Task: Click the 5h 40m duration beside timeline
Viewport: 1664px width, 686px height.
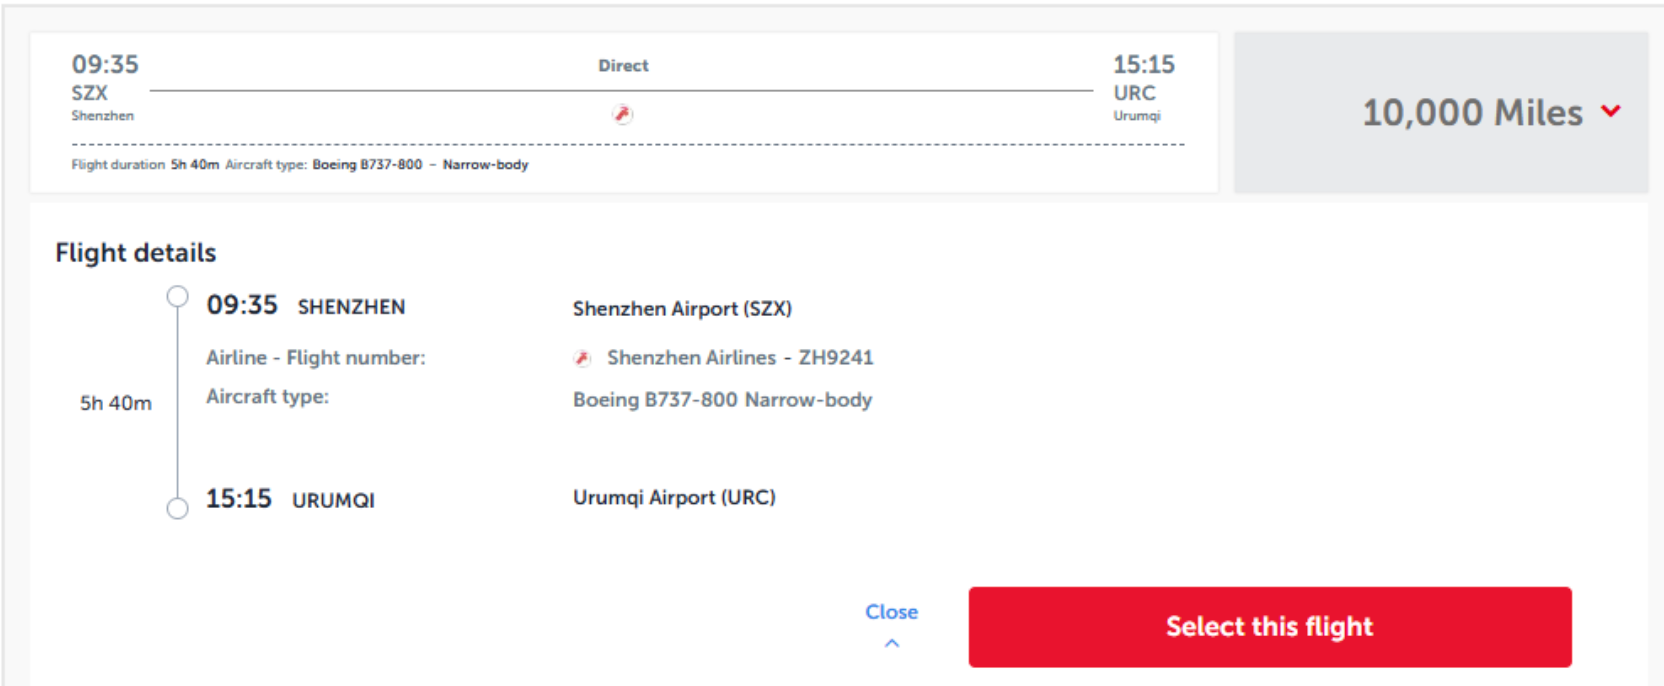Action: (116, 403)
